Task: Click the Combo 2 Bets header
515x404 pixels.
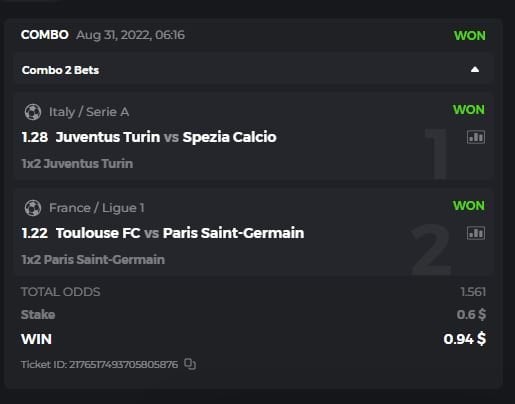Action: (x=60, y=70)
